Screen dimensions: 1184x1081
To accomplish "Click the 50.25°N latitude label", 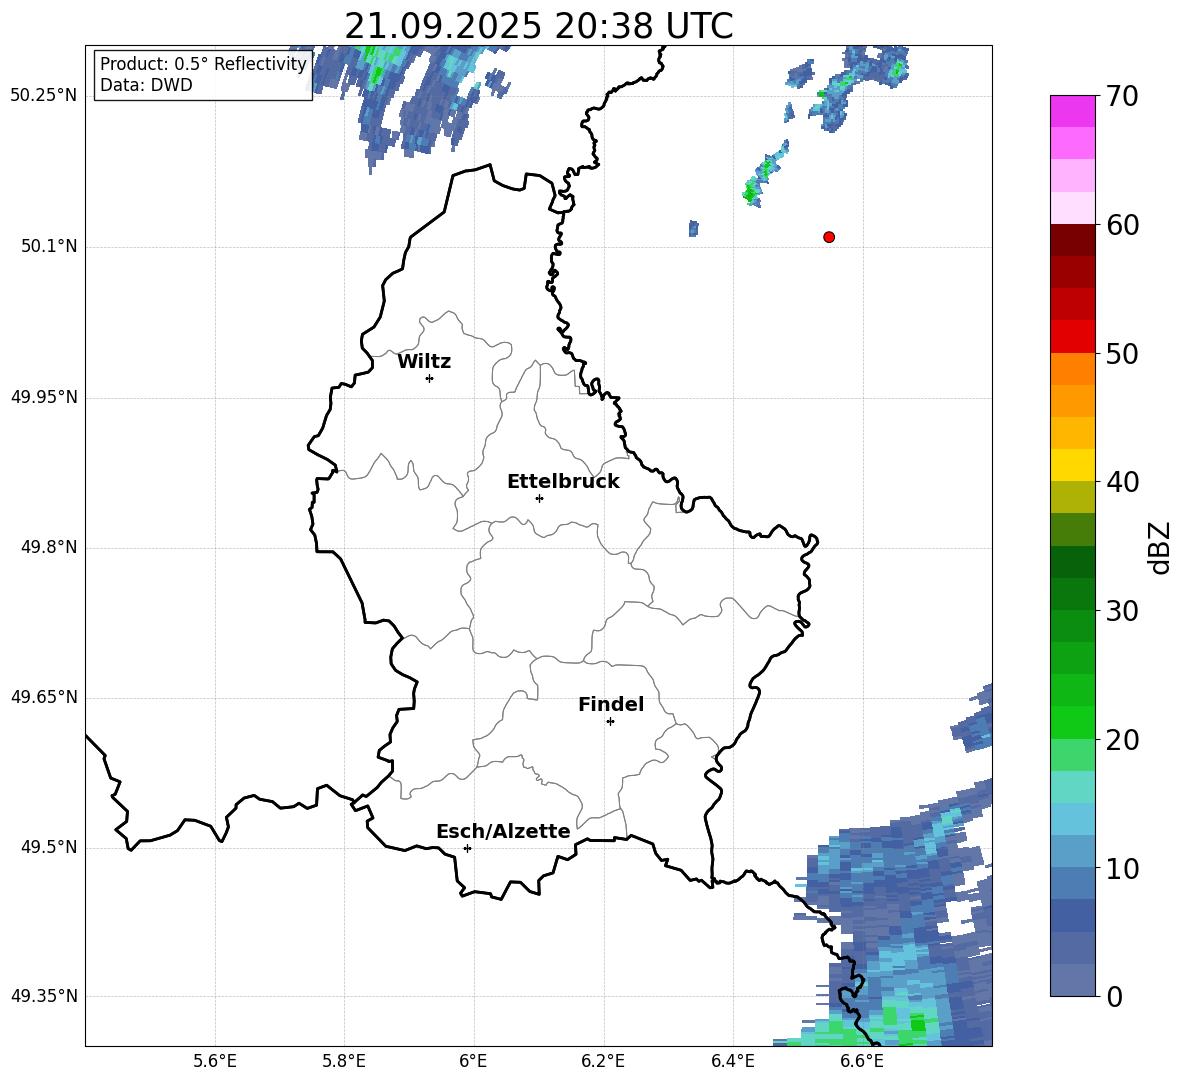I will [44, 96].
